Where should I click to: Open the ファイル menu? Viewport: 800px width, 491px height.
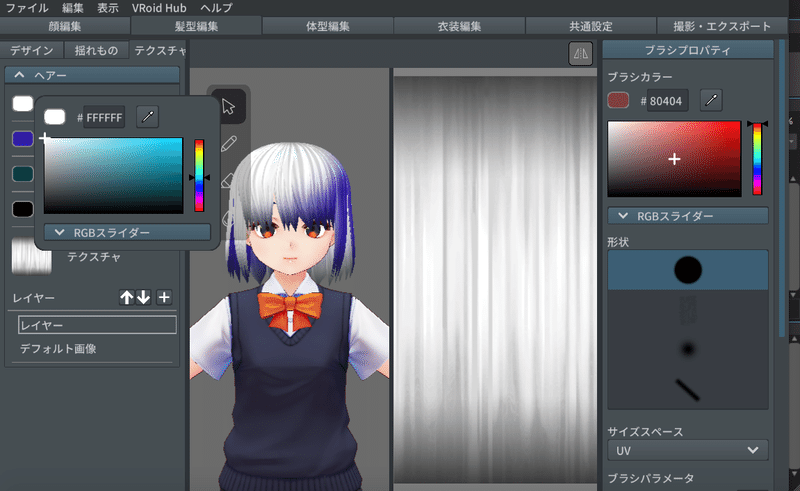[x=27, y=8]
